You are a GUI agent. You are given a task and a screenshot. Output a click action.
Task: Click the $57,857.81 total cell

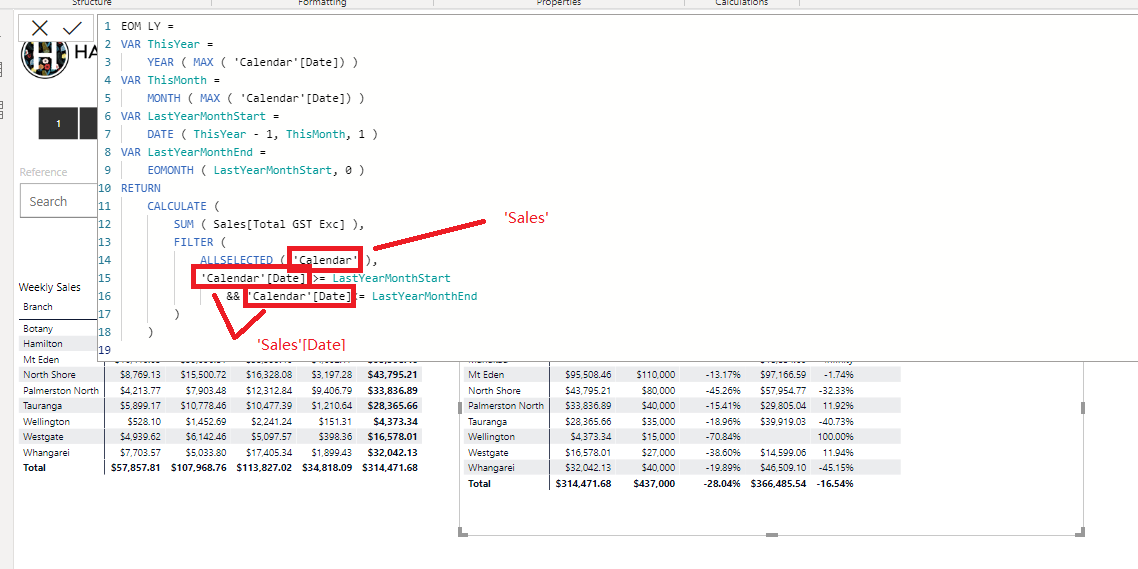[135, 467]
